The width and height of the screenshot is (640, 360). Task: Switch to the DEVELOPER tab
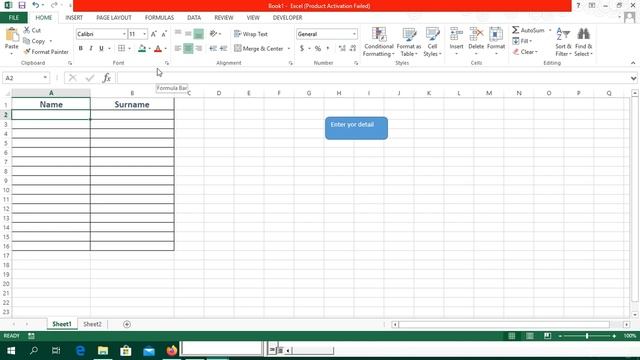[287, 18]
